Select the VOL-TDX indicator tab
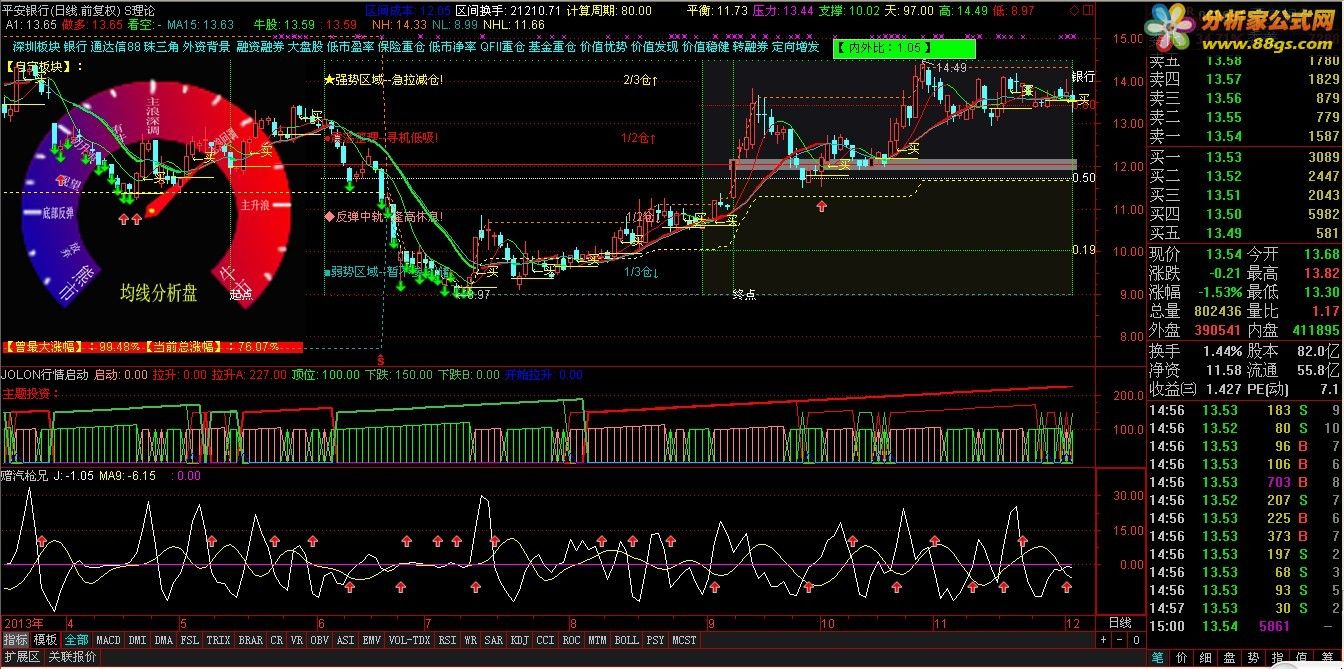This screenshot has height=669, width=1344. click(410, 640)
